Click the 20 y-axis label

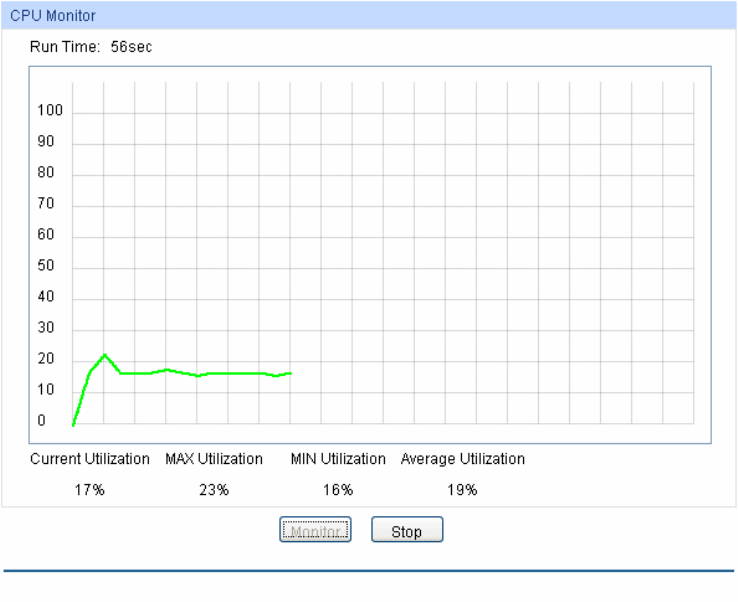tap(46, 359)
